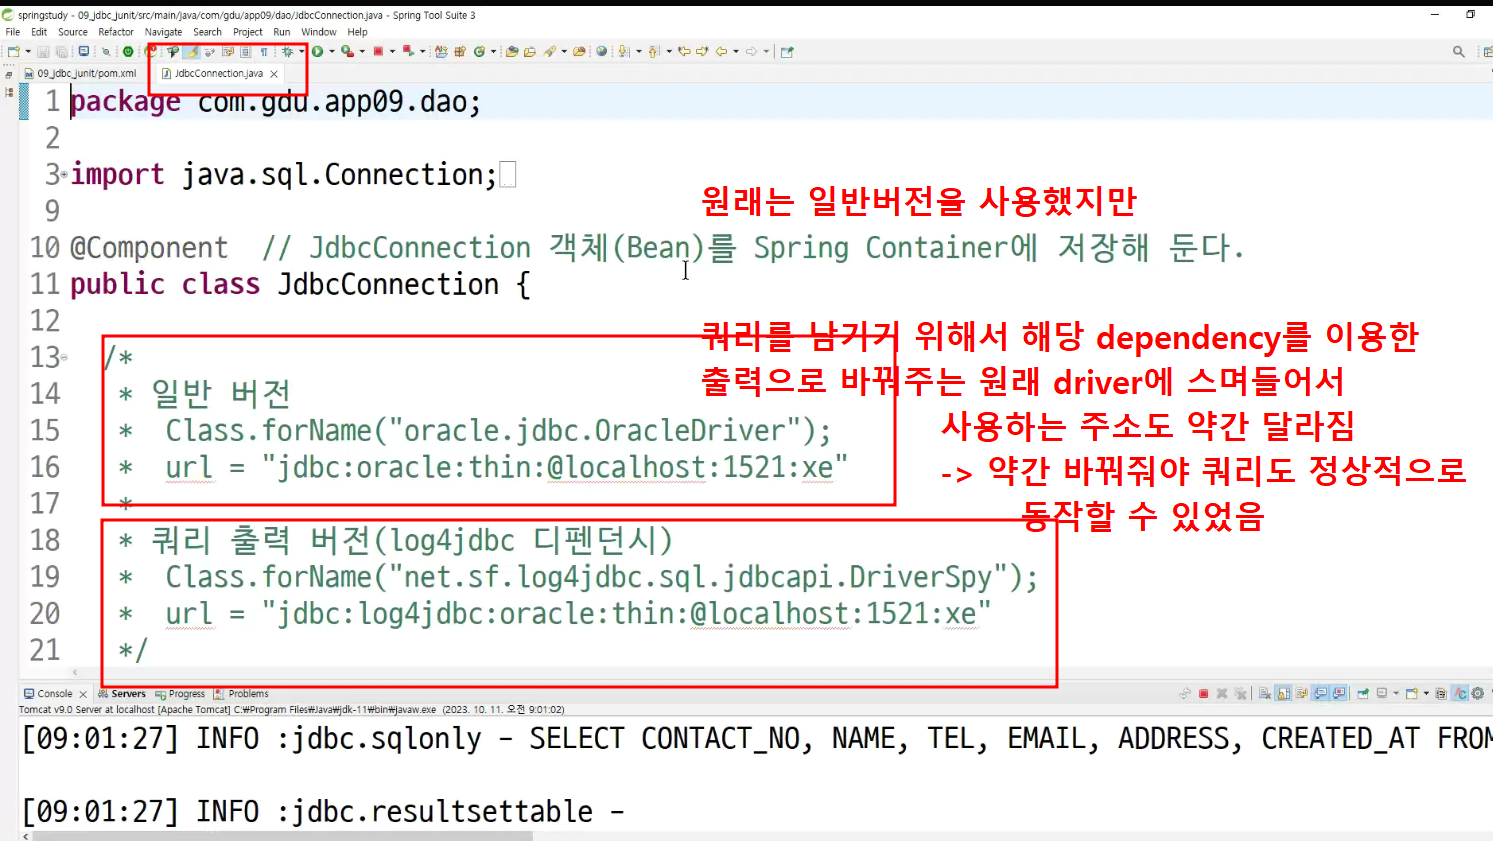Open the Source menu
1493x841 pixels.
tap(73, 32)
